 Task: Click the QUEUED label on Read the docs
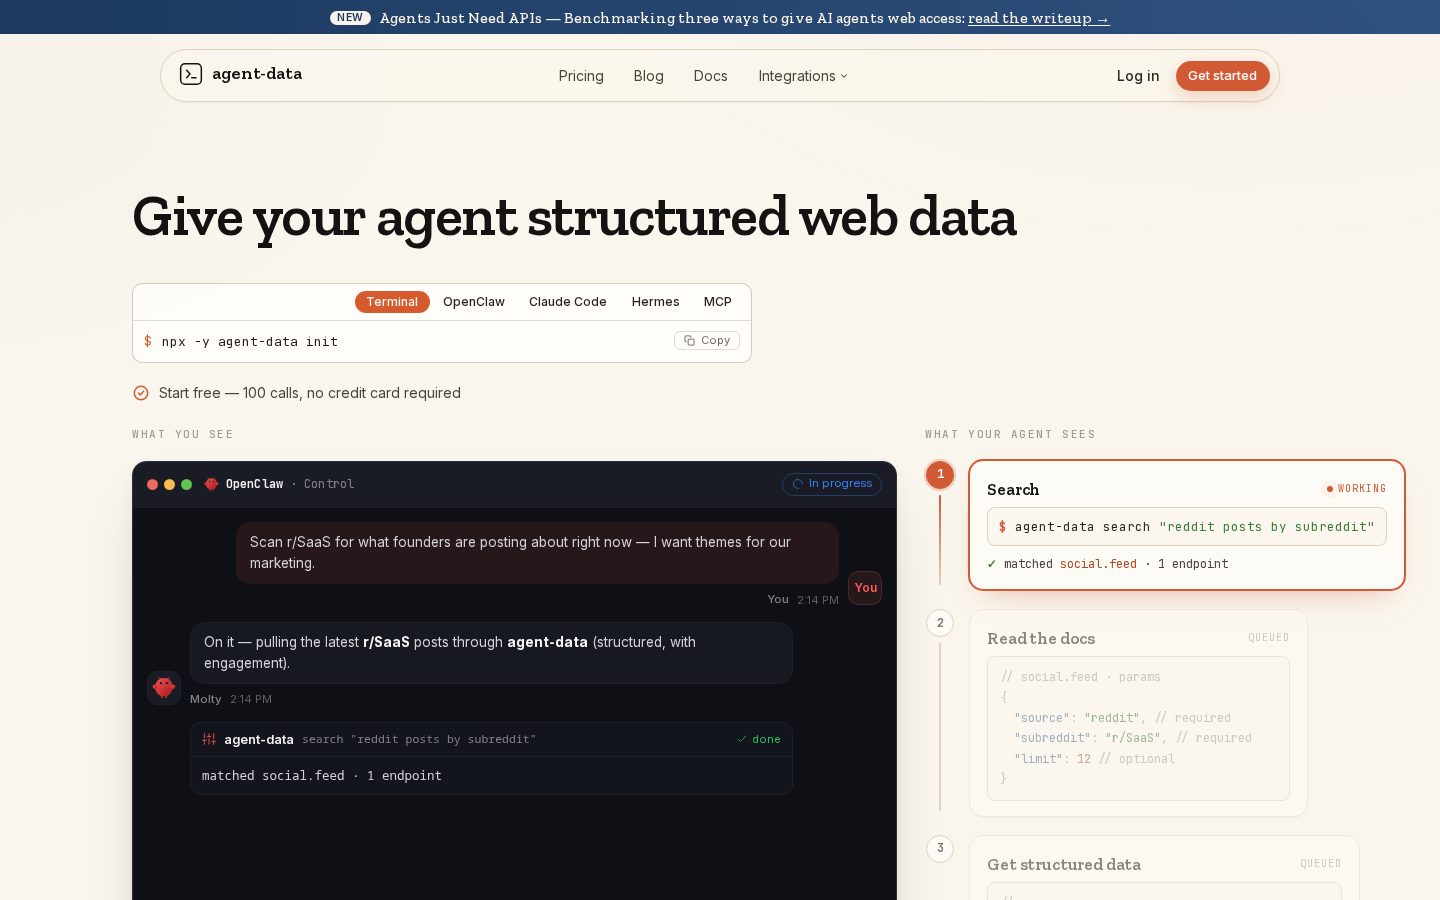point(1268,638)
